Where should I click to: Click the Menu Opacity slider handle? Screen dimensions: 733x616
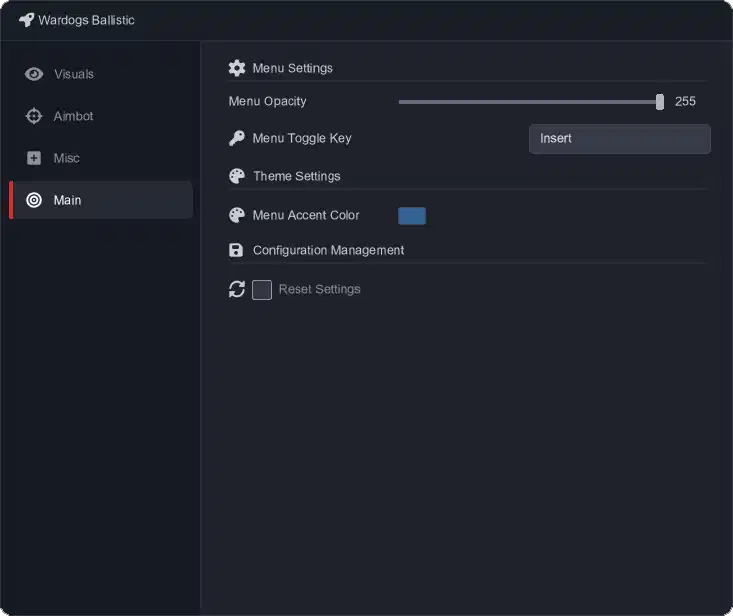(x=660, y=101)
